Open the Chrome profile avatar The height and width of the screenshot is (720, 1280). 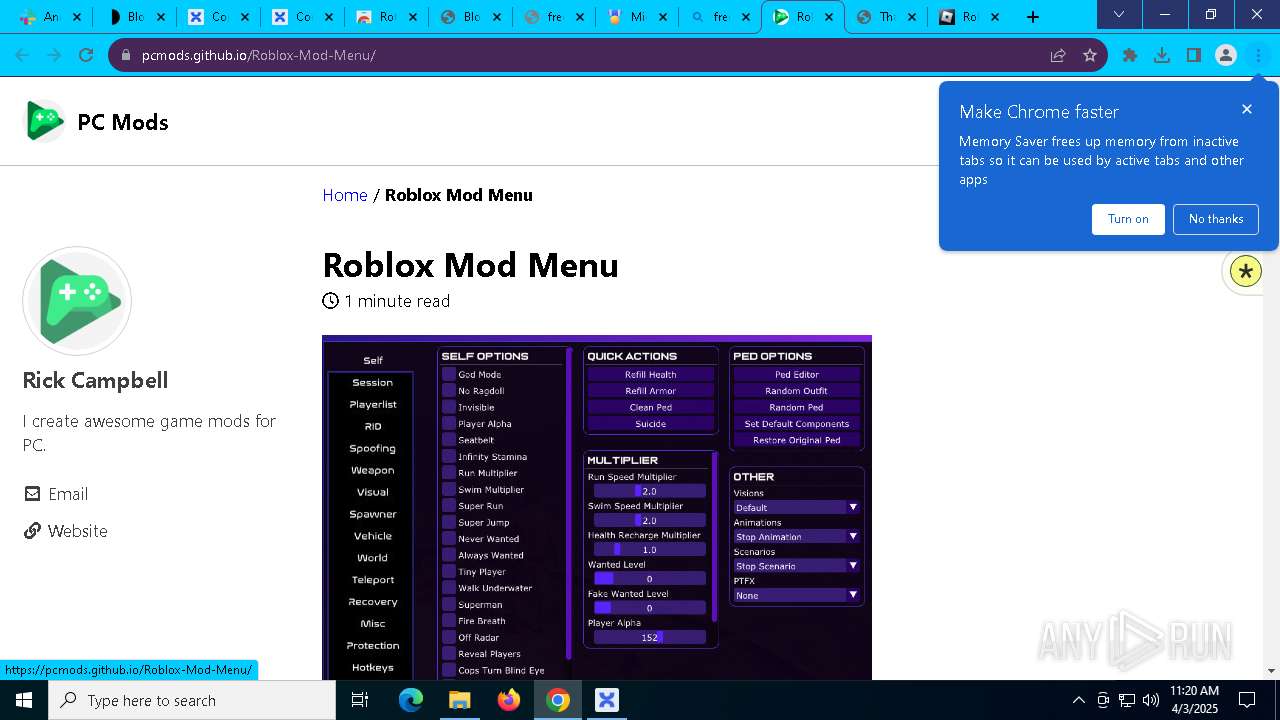(1226, 55)
